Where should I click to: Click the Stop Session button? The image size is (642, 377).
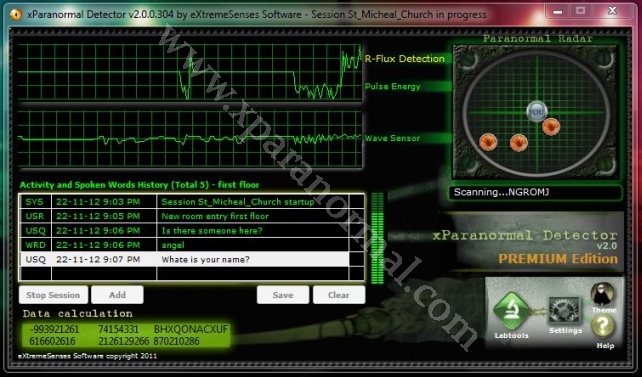click(53, 295)
